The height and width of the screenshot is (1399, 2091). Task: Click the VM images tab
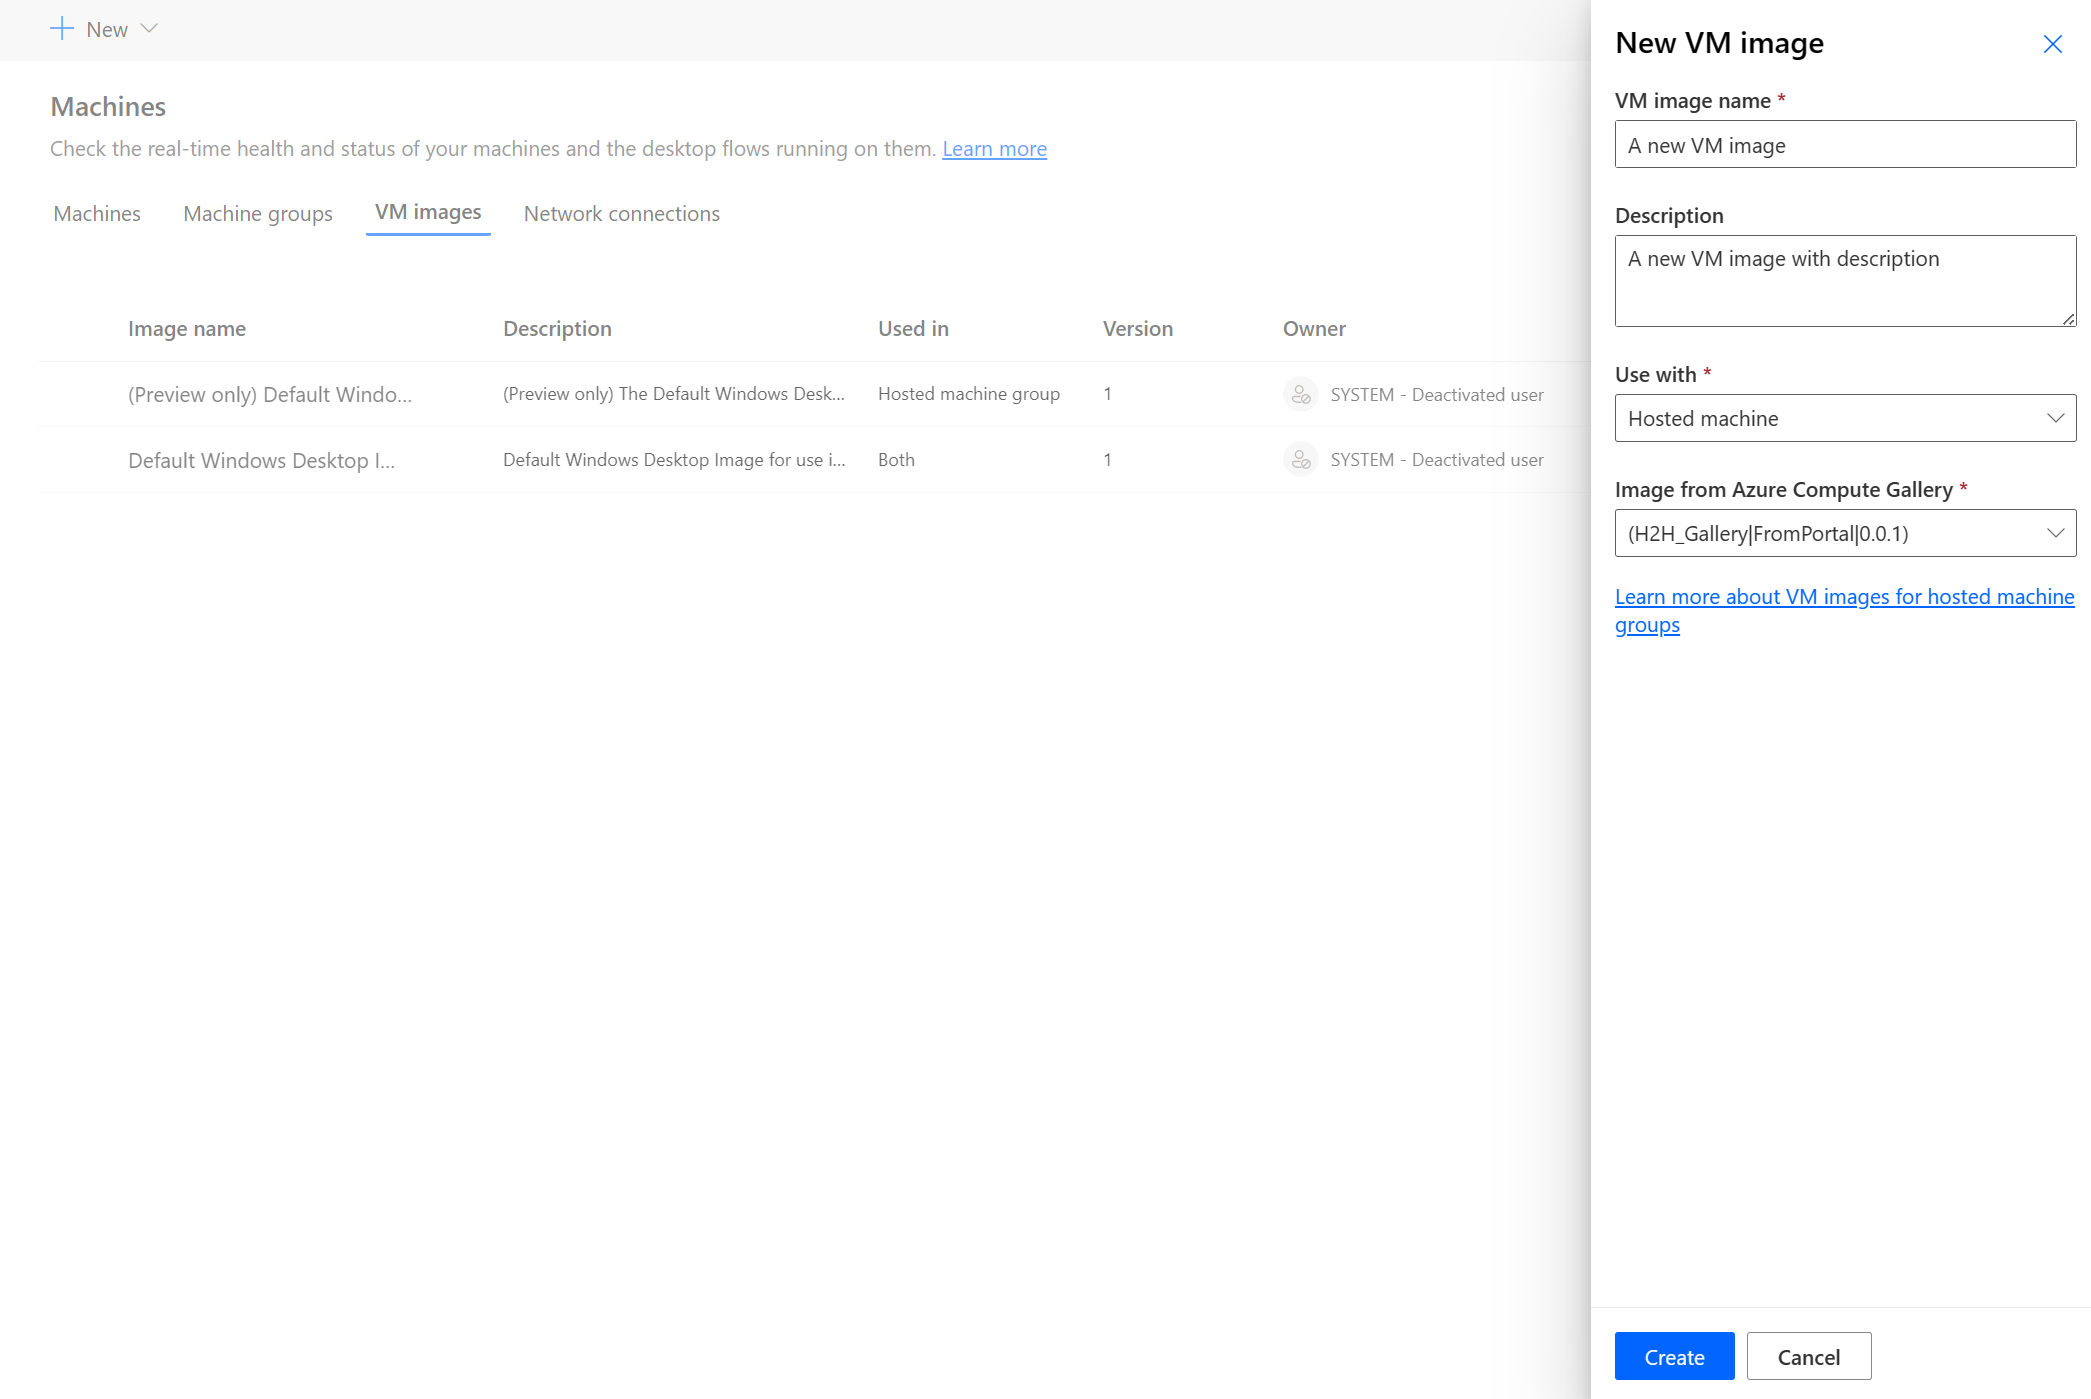(428, 212)
